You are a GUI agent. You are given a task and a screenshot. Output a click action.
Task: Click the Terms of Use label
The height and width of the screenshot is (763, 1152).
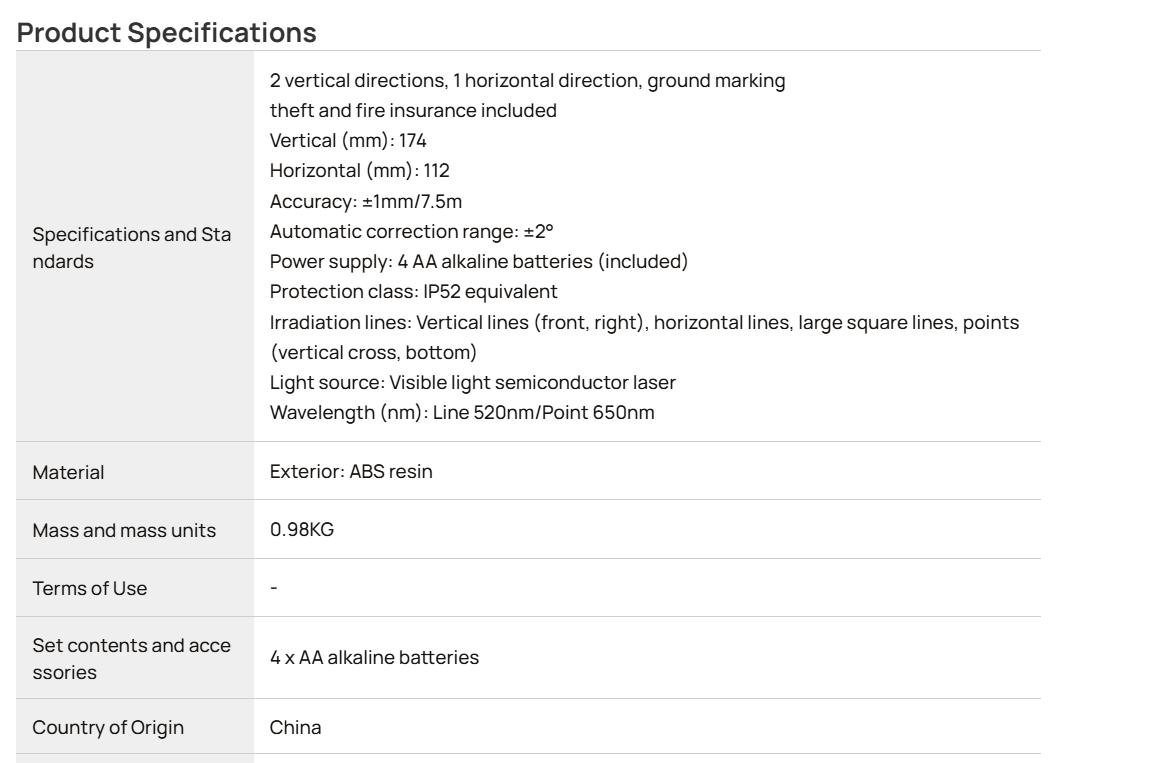[x=90, y=588]
